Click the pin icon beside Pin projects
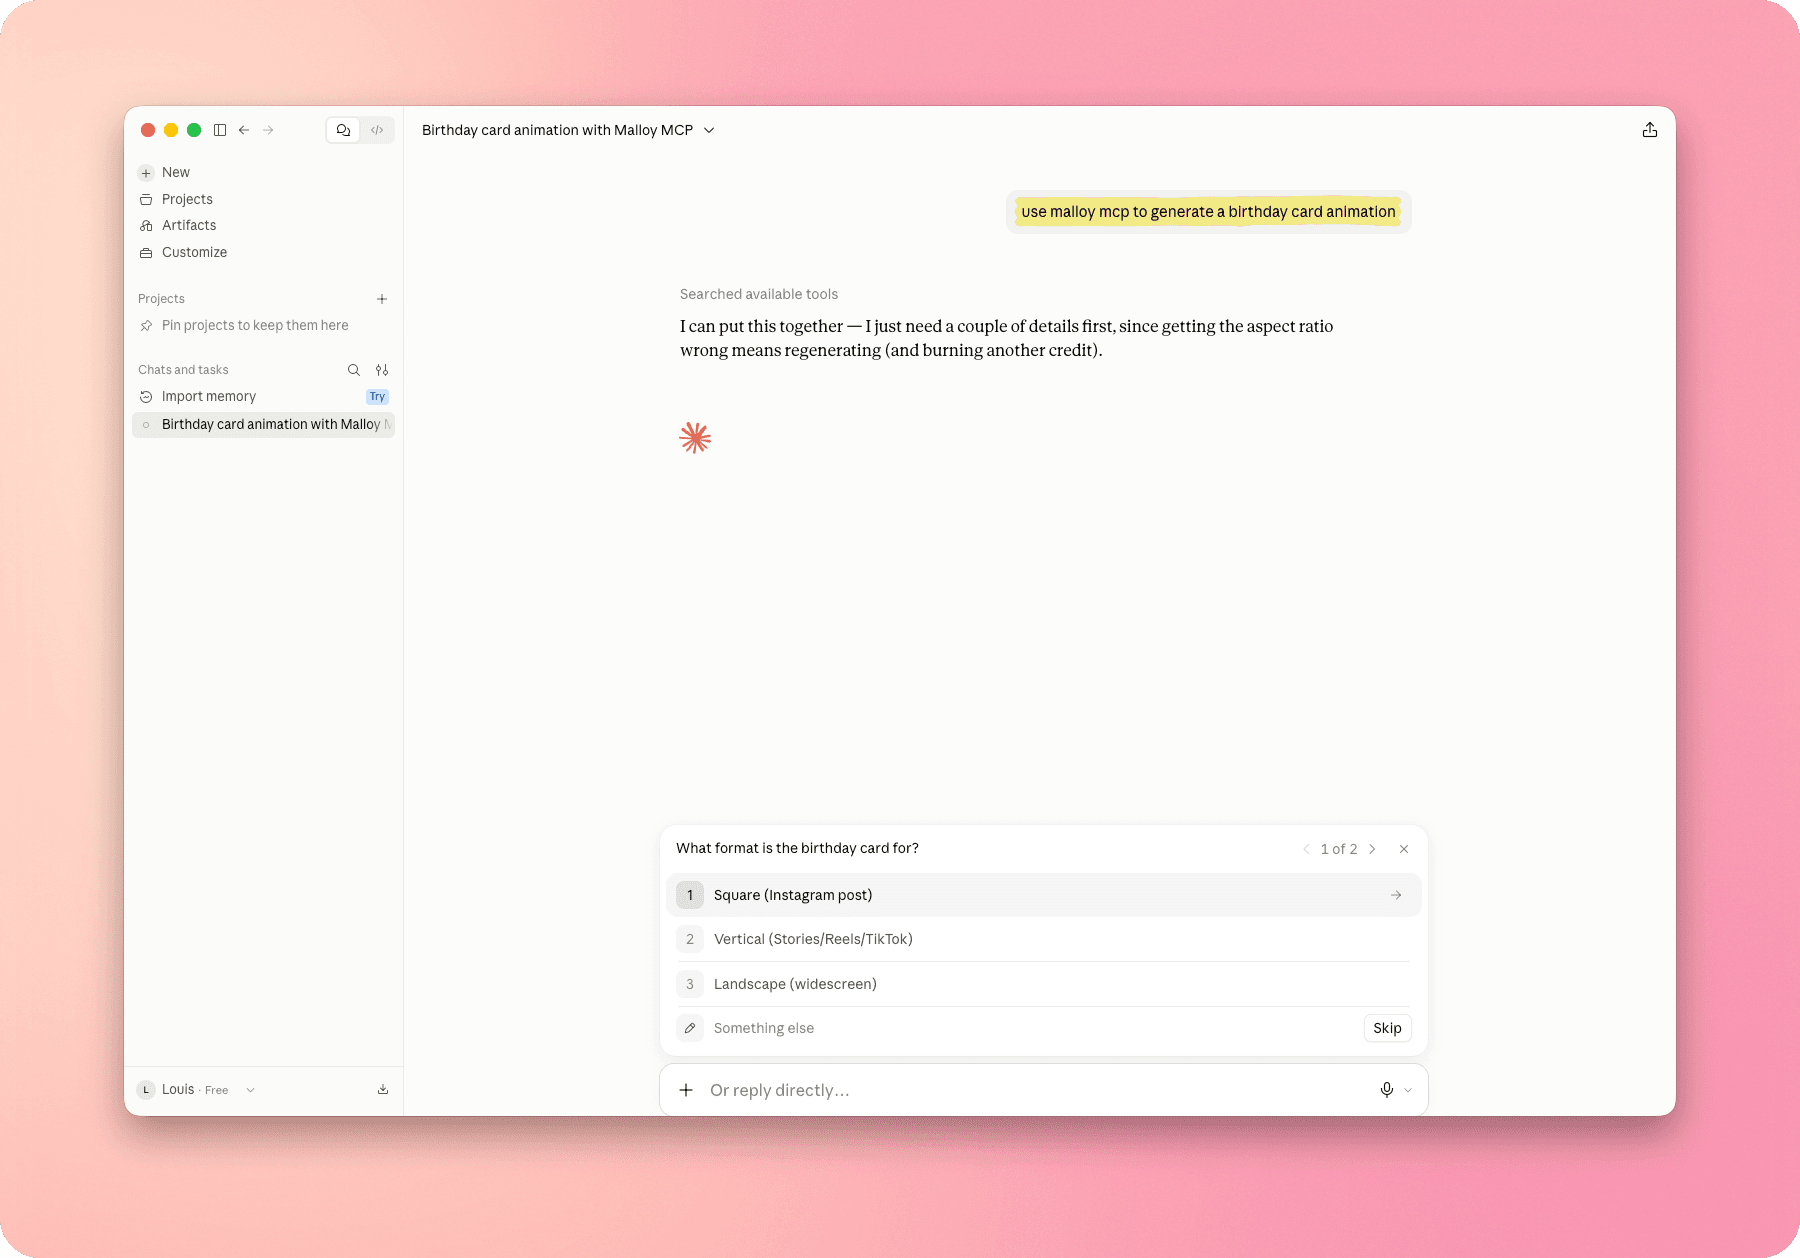Viewport: 1800px width, 1258px height. 146,325
